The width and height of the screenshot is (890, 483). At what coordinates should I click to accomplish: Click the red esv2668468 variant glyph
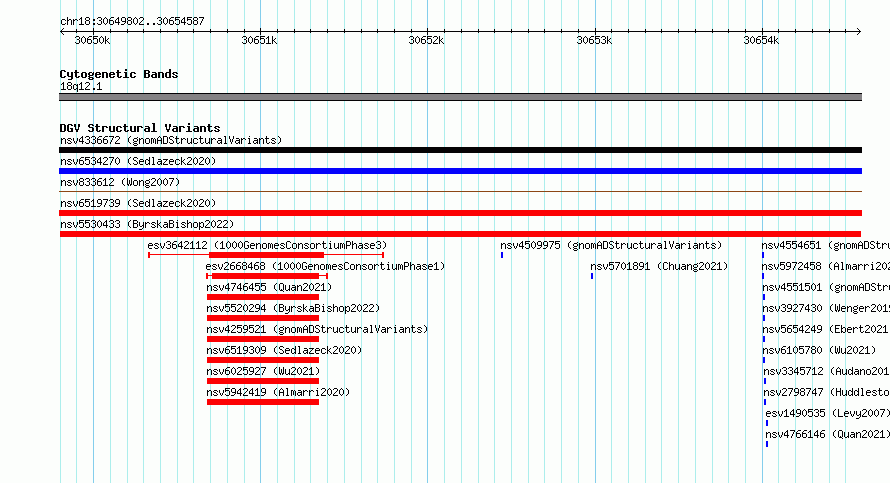(x=267, y=276)
